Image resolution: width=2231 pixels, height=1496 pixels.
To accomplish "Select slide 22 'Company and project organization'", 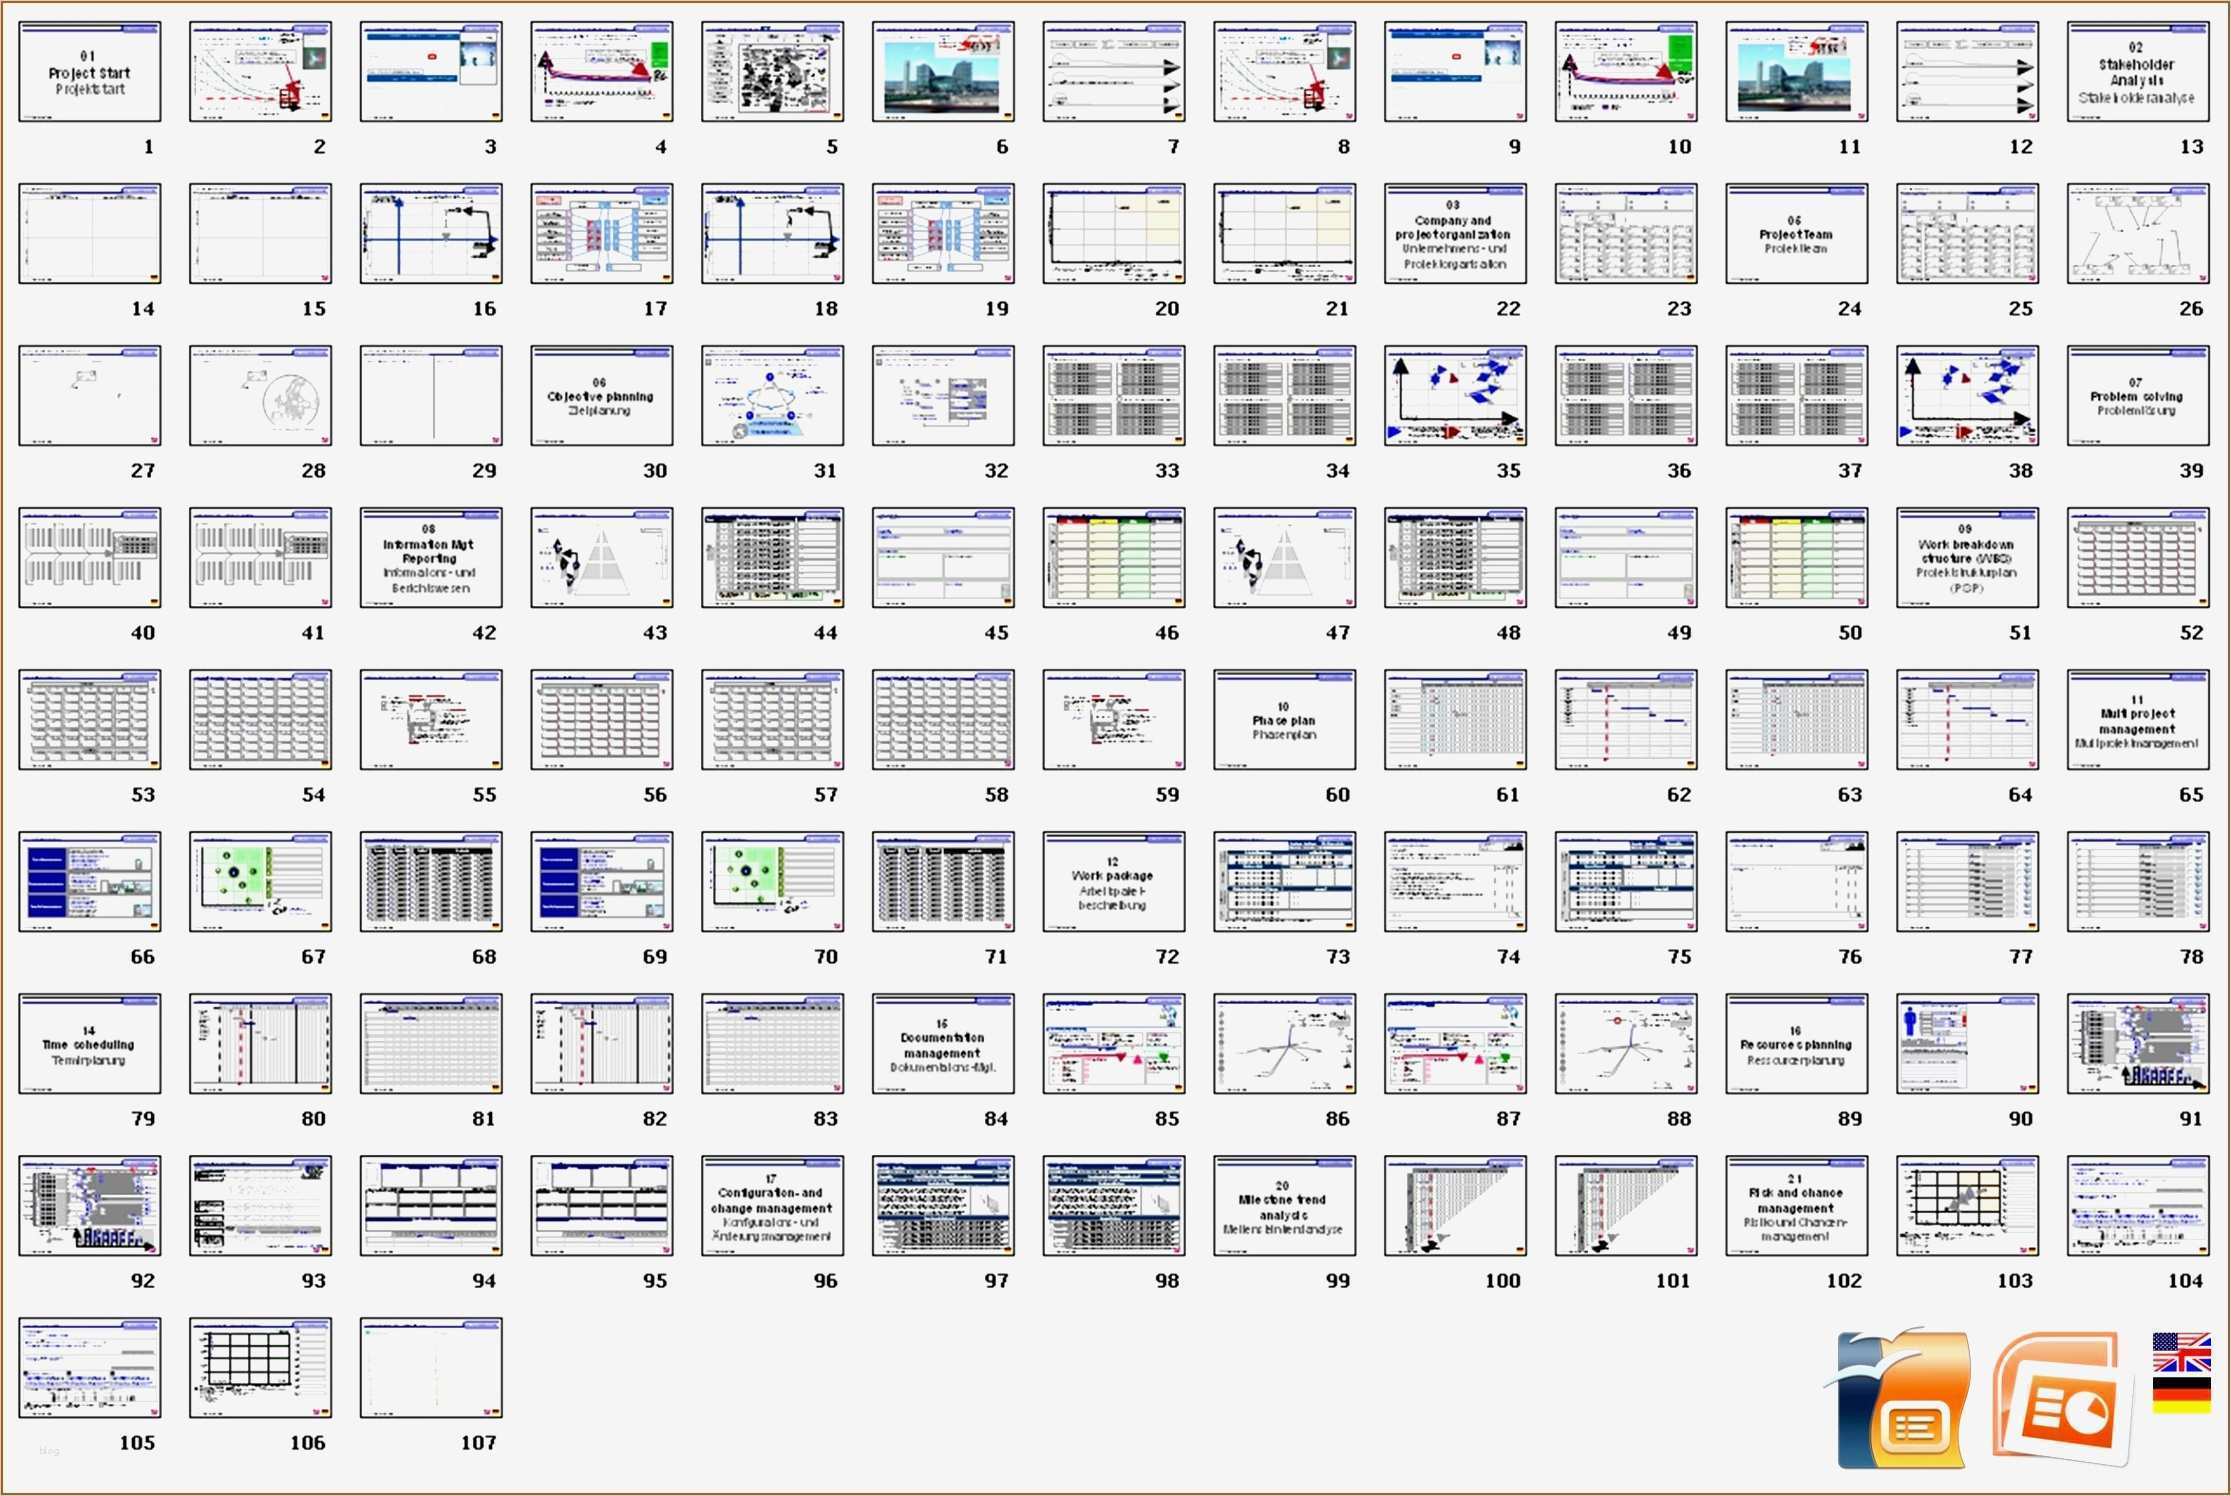I will 1454,233.
